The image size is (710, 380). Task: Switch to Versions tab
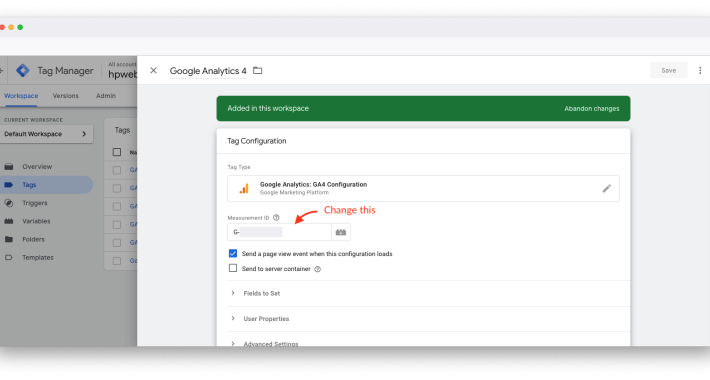click(x=66, y=96)
